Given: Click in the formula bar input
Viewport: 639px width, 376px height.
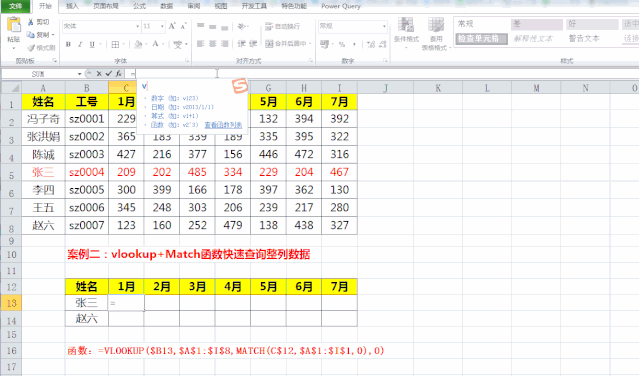Looking at the screenshot, I should 383,74.
